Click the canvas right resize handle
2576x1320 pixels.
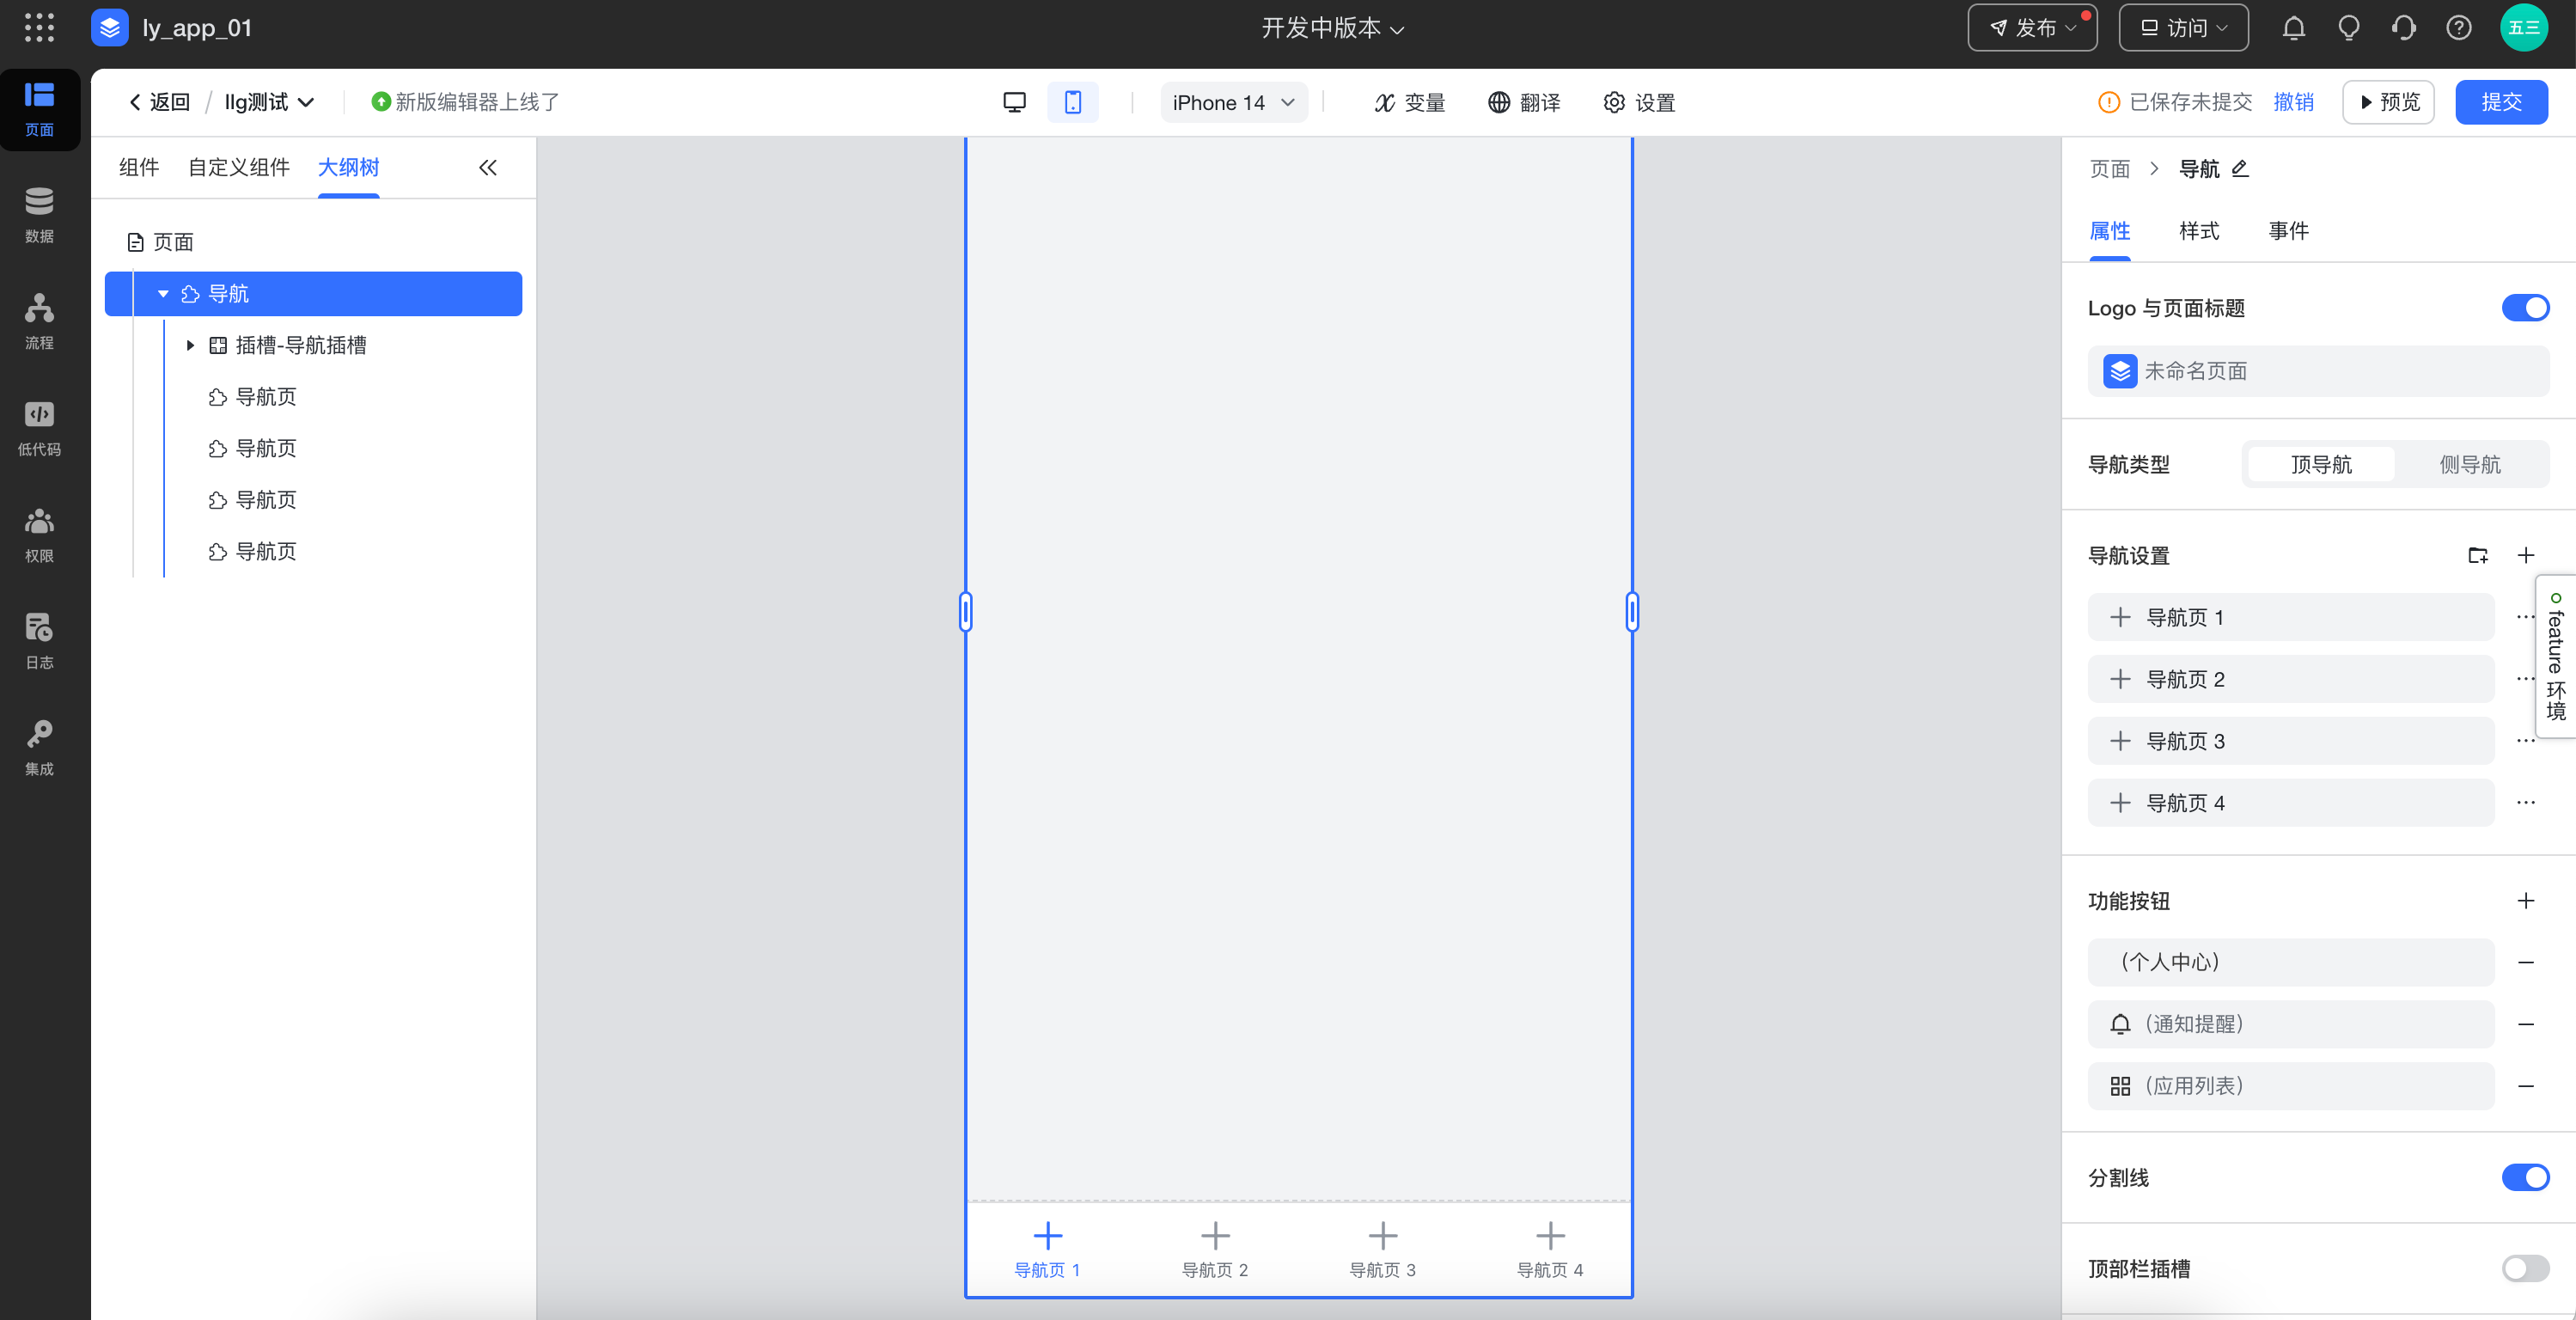[x=1632, y=611]
